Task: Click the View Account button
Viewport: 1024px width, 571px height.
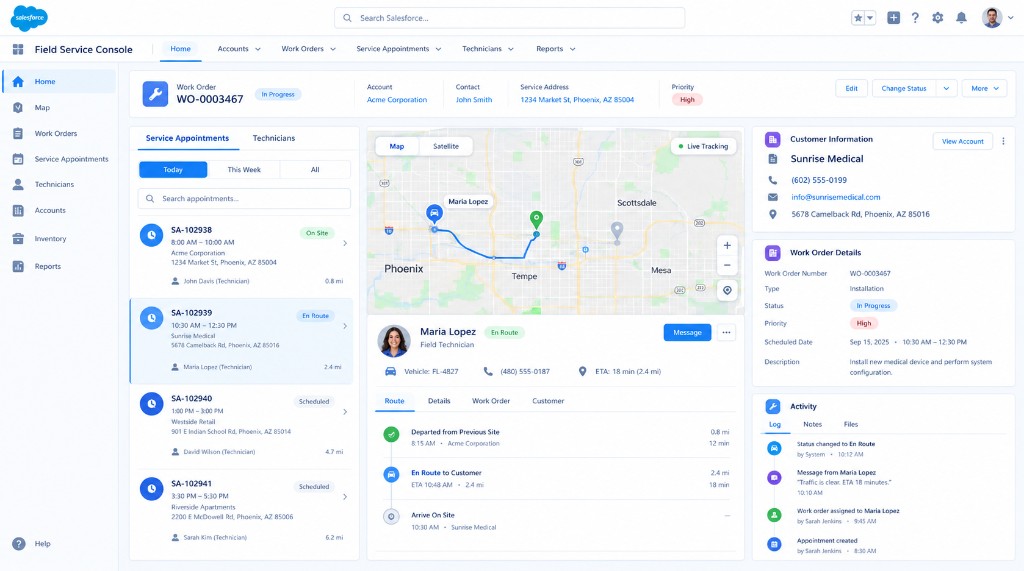Action: pos(963,141)
